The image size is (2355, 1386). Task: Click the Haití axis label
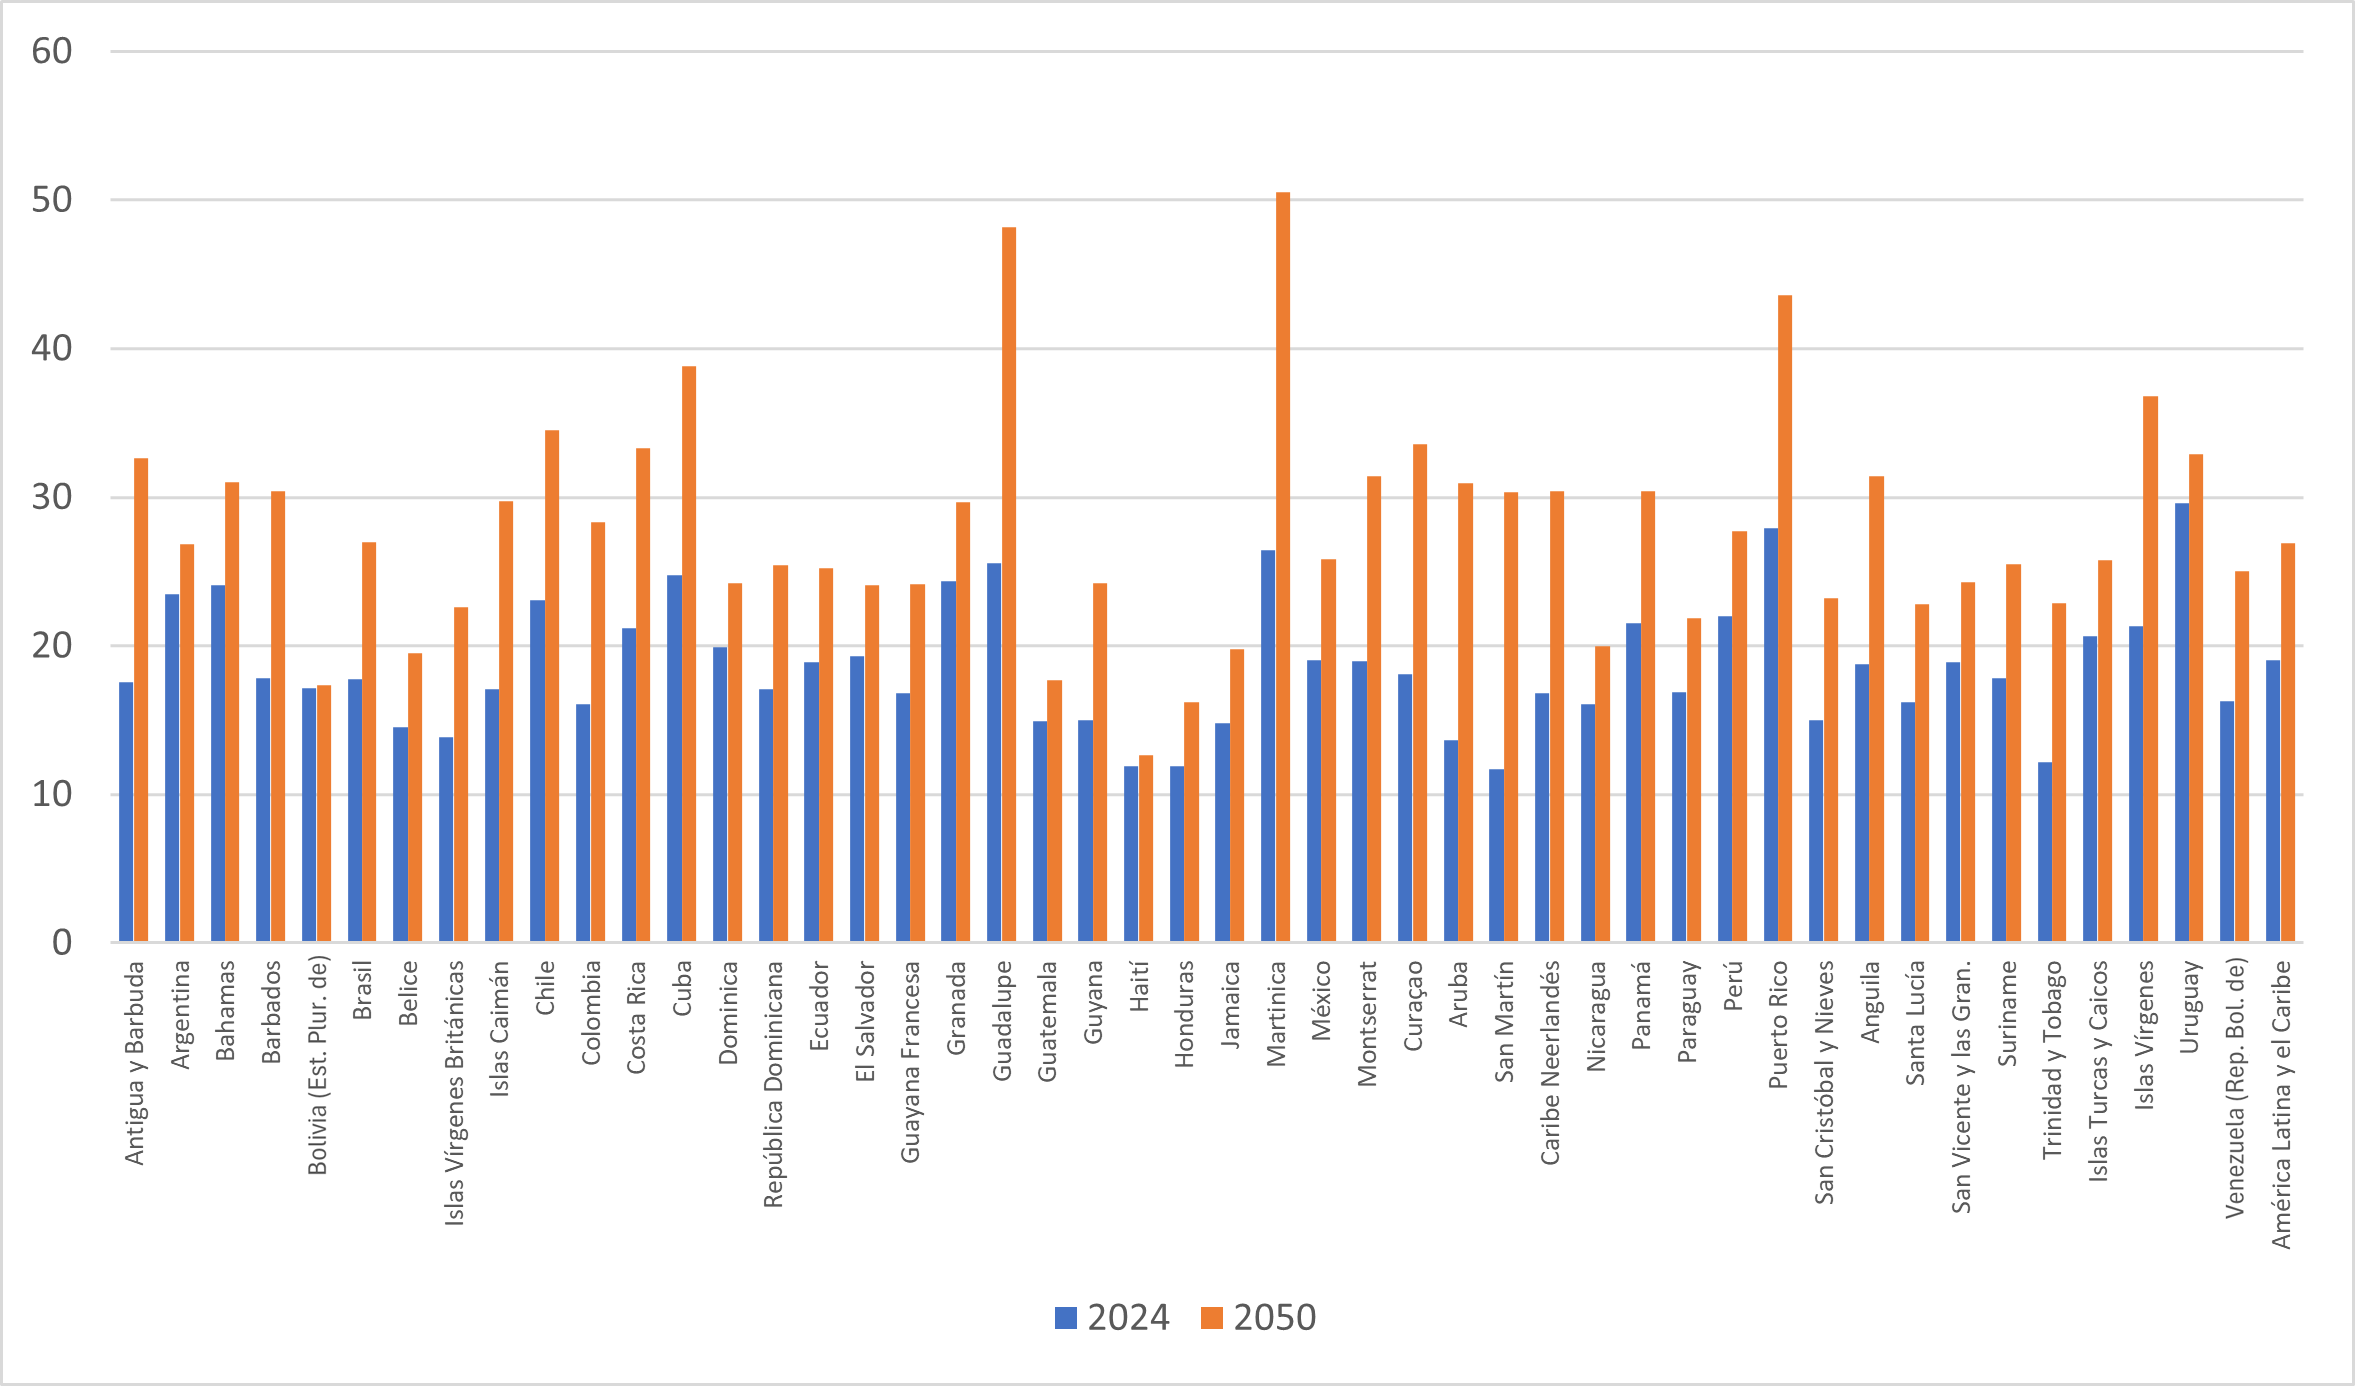[1139, 986]
